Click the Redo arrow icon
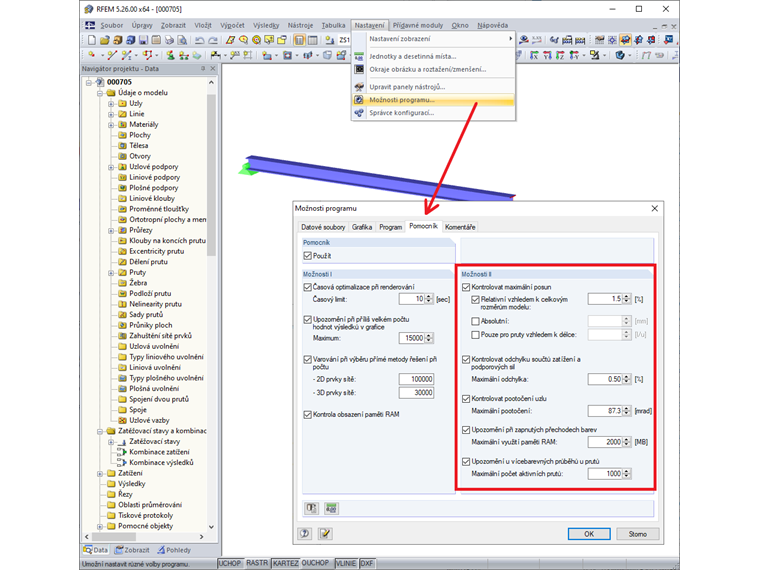The height and width of the screenshot is (570, 760). 213,40
